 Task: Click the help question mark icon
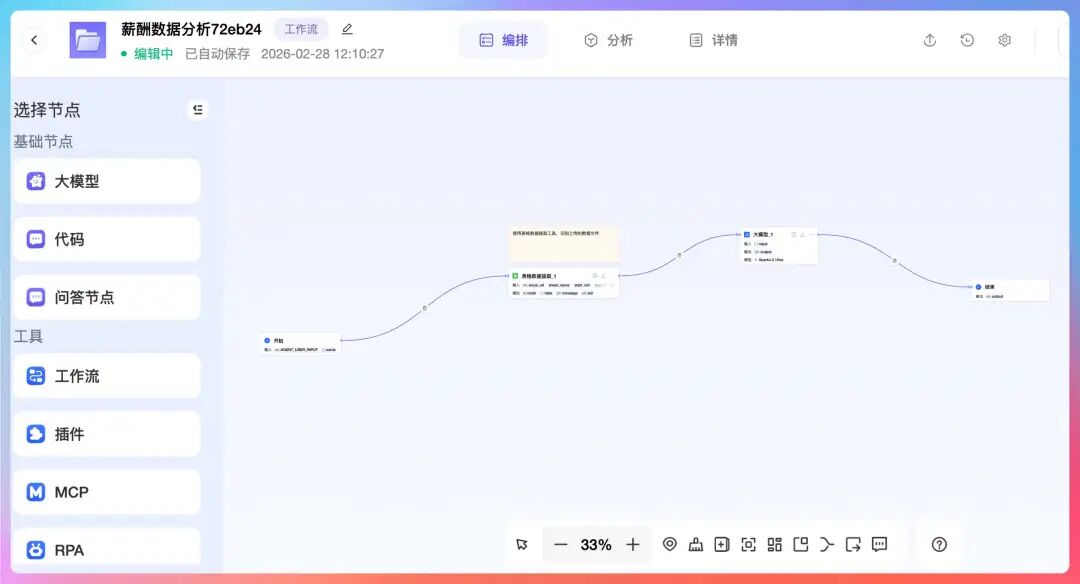pyautogui.click(x=938, y=544)
